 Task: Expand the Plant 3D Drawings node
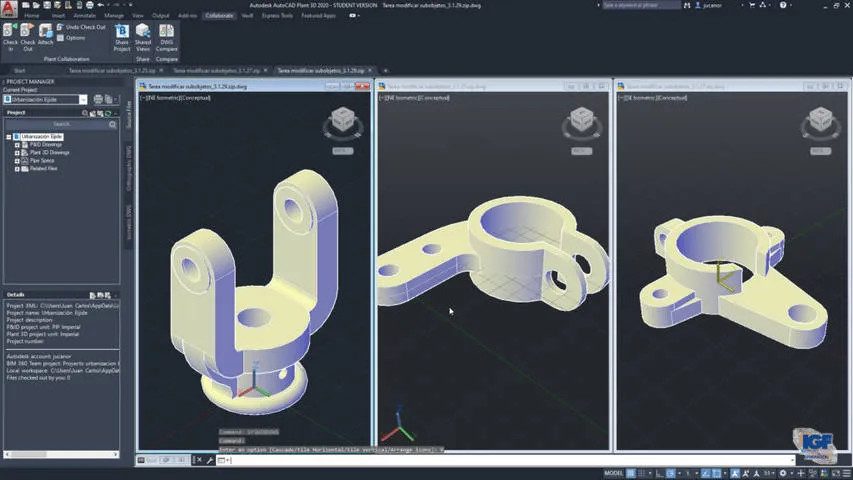[17, 153]
